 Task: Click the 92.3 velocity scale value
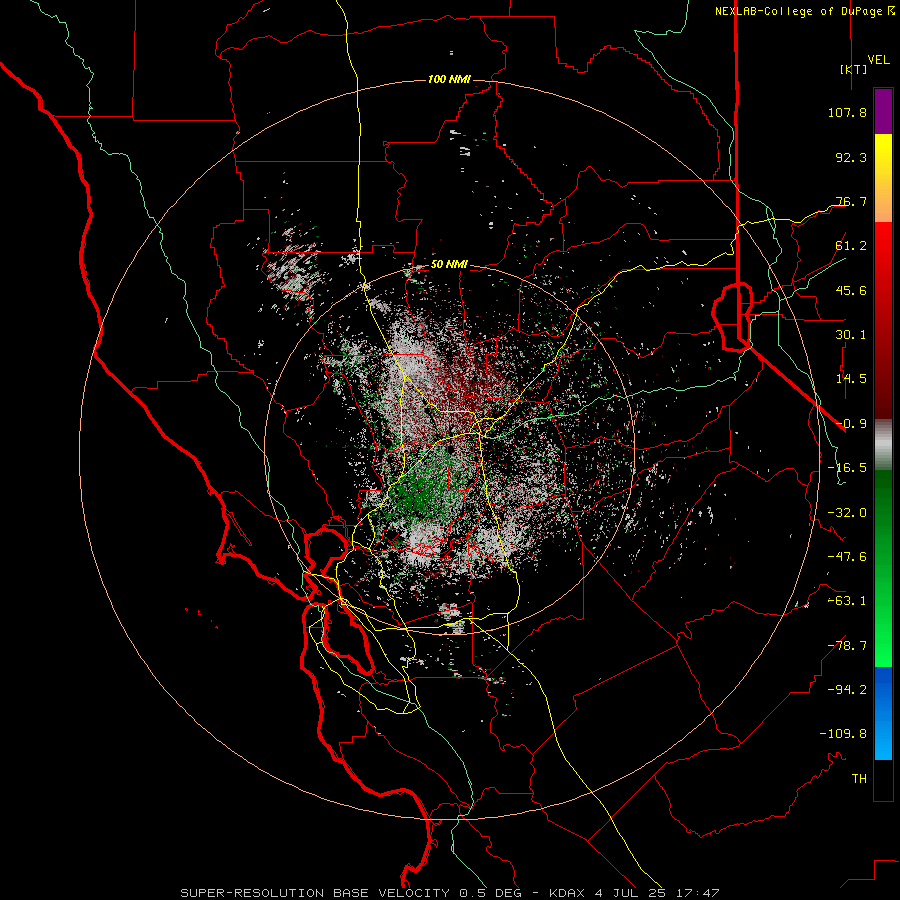(851, 157)
